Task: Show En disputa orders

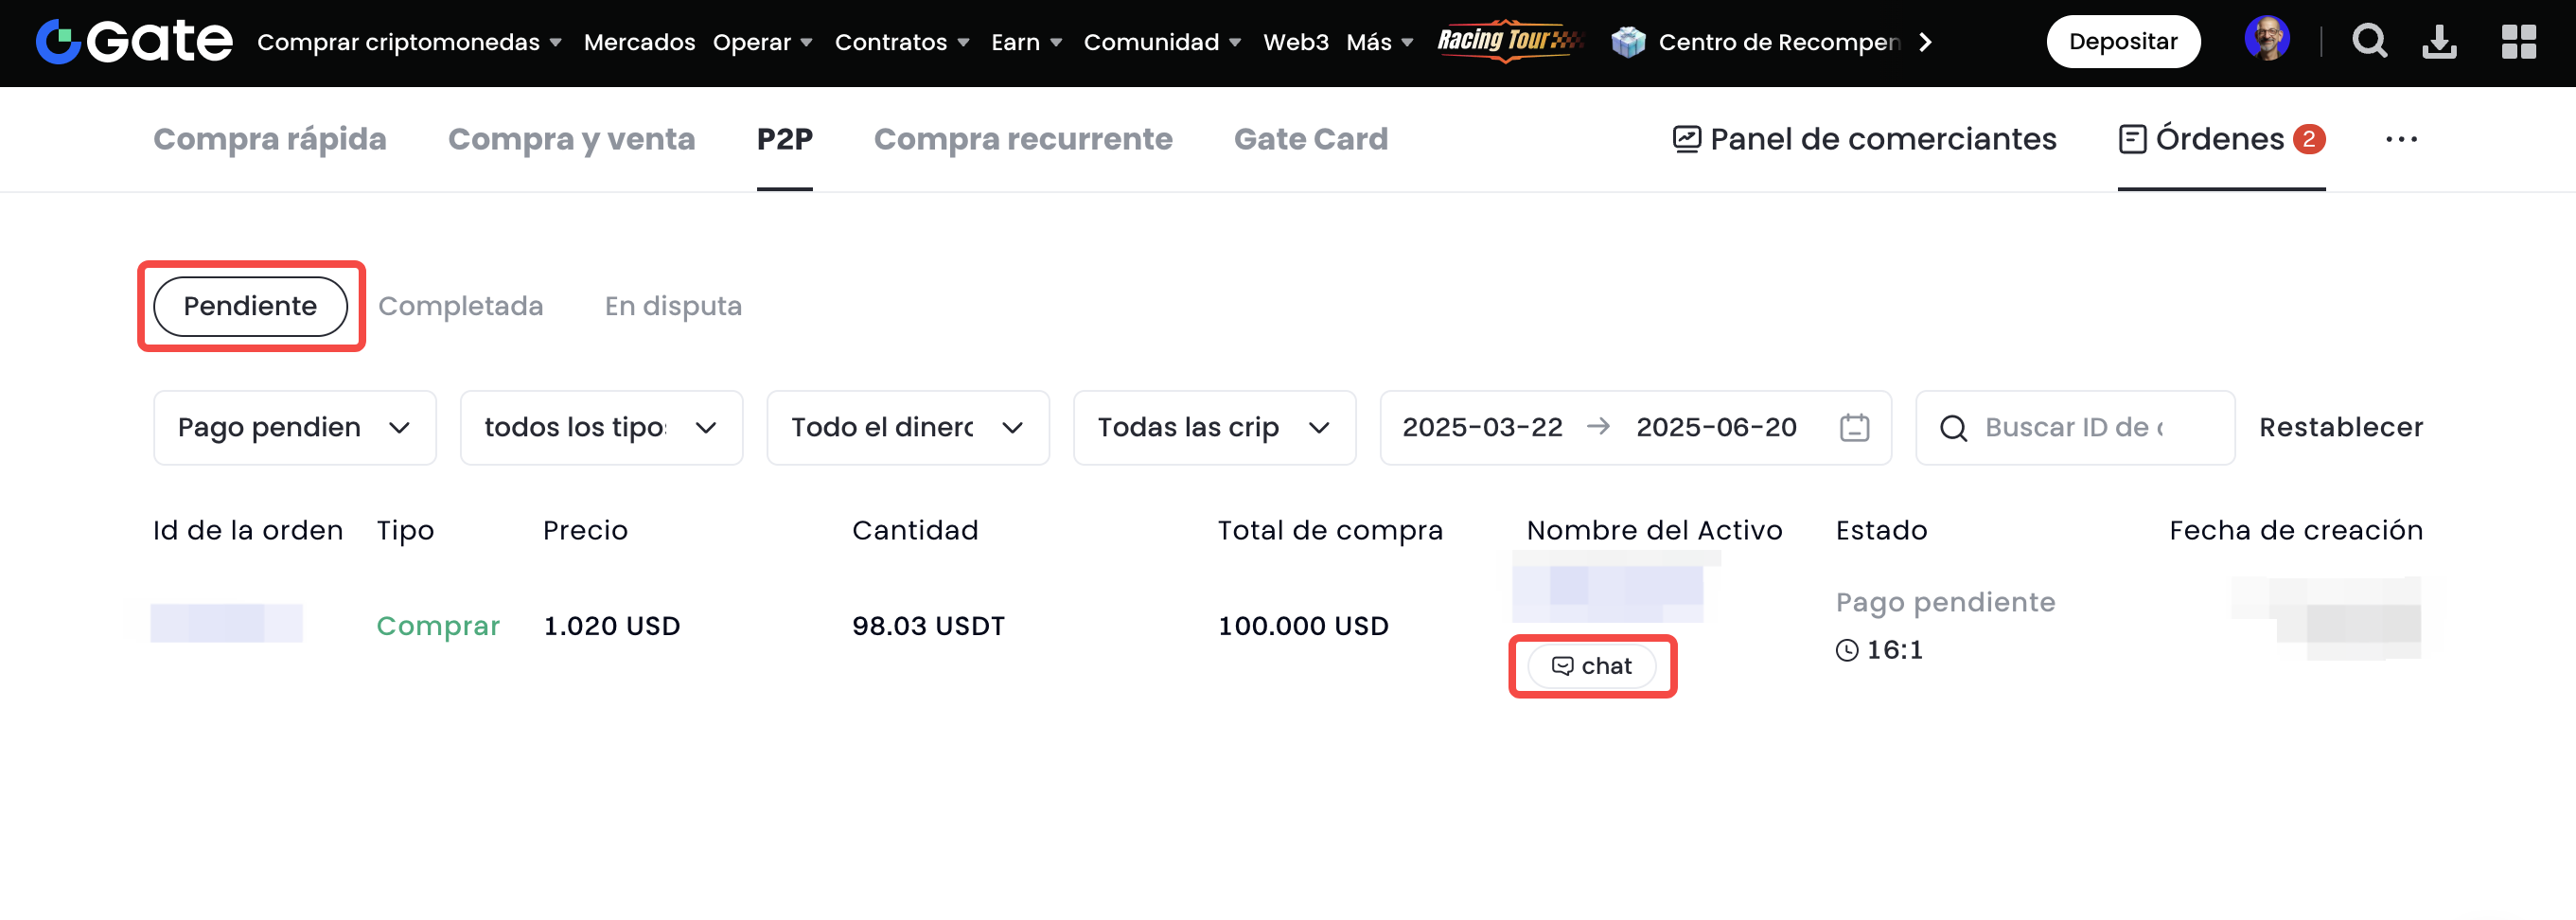Action: [673, 306]
